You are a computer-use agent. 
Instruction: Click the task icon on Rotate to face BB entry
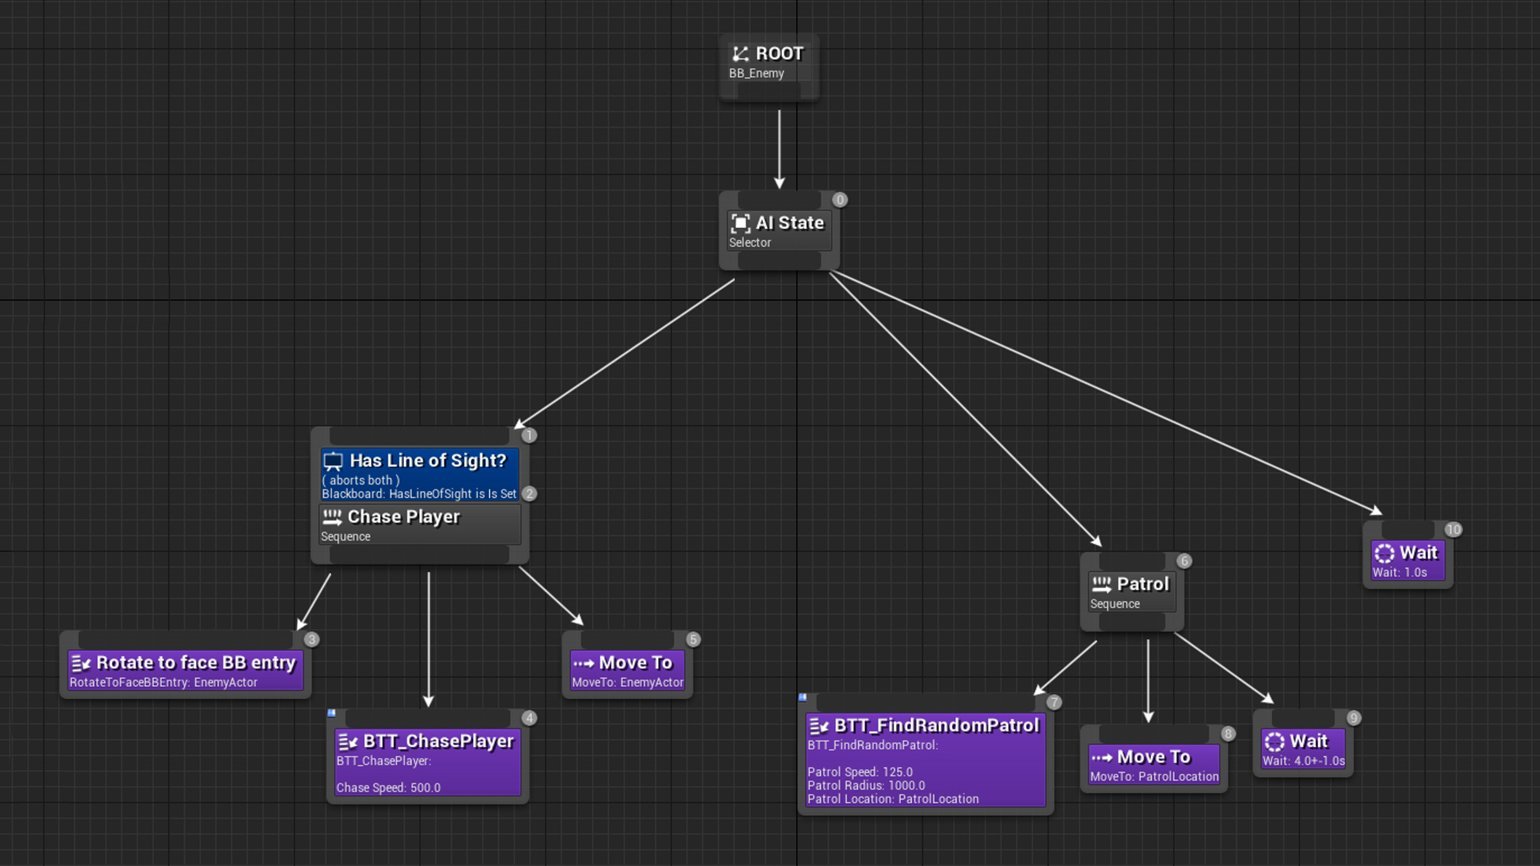point(81,663)
